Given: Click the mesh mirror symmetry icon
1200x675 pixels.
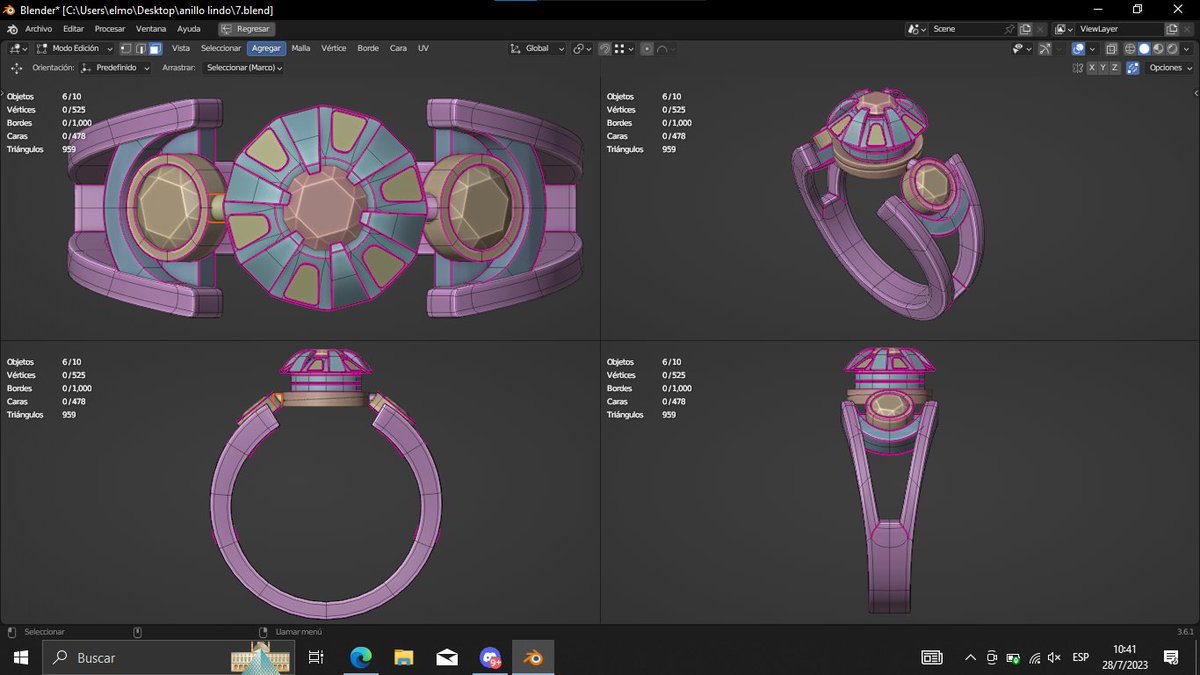Looking at the screenshot, I should (x=1078, y=68).
